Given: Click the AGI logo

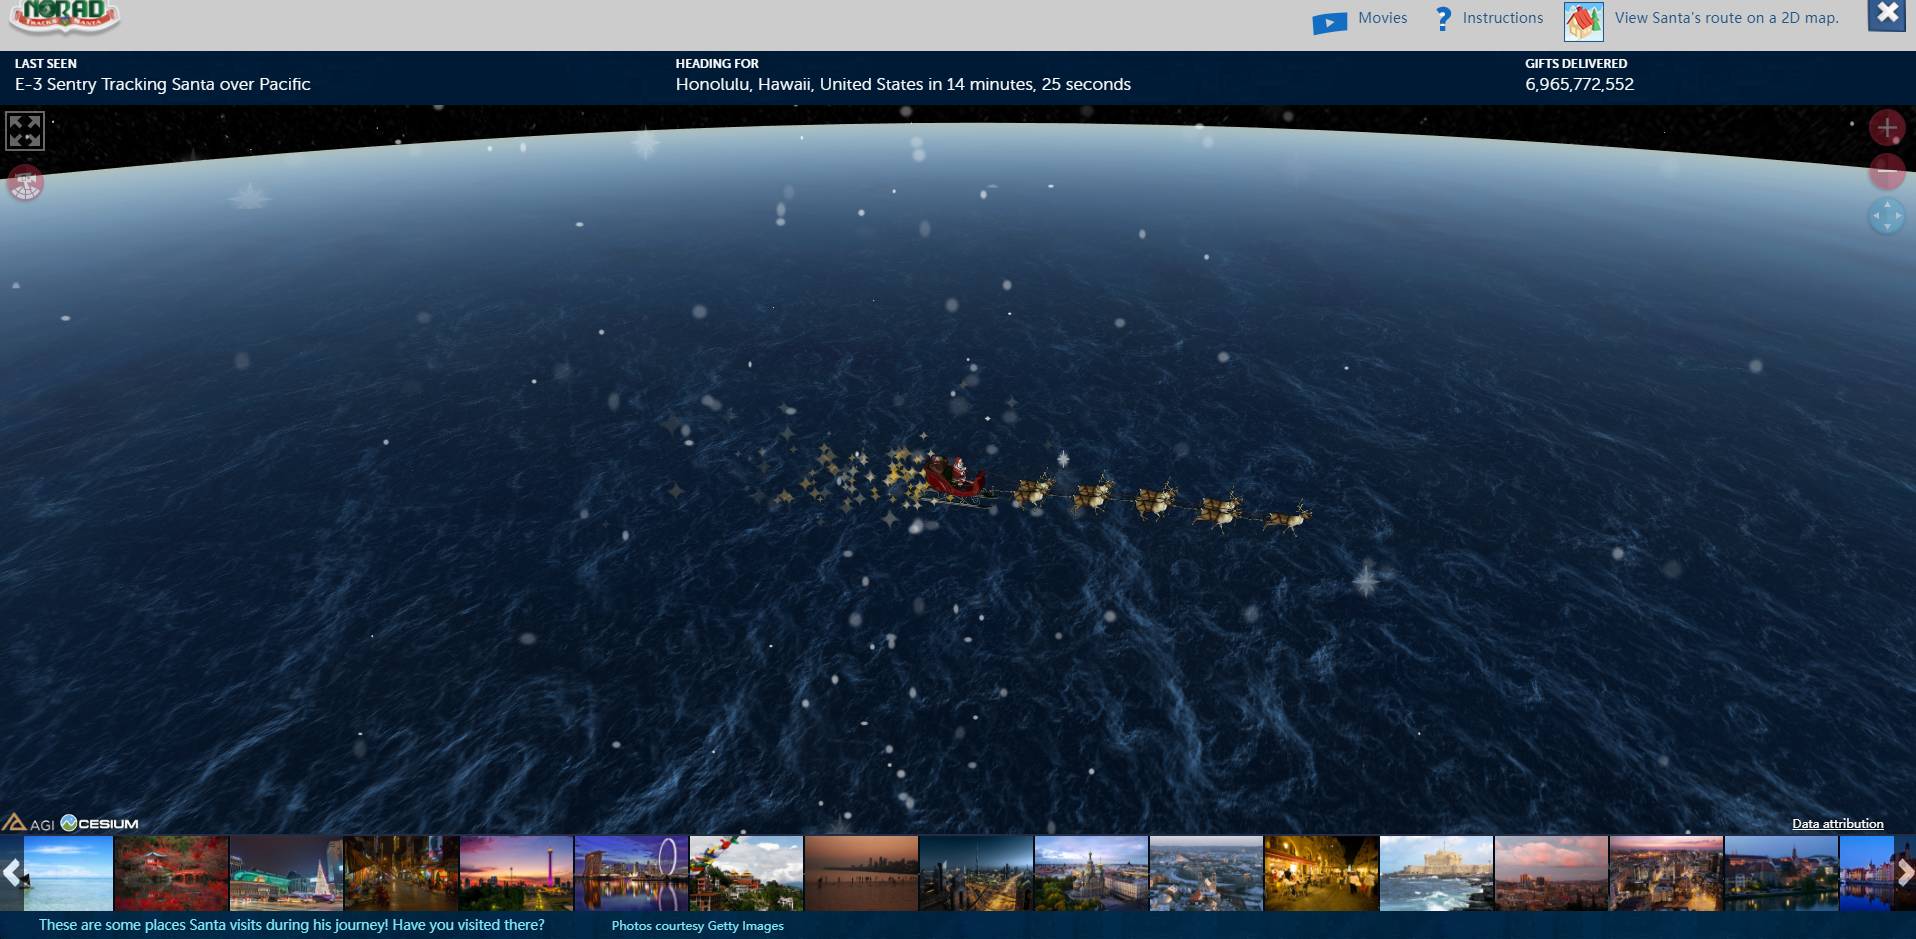Looking at the screenshot, I should [28, 823].
